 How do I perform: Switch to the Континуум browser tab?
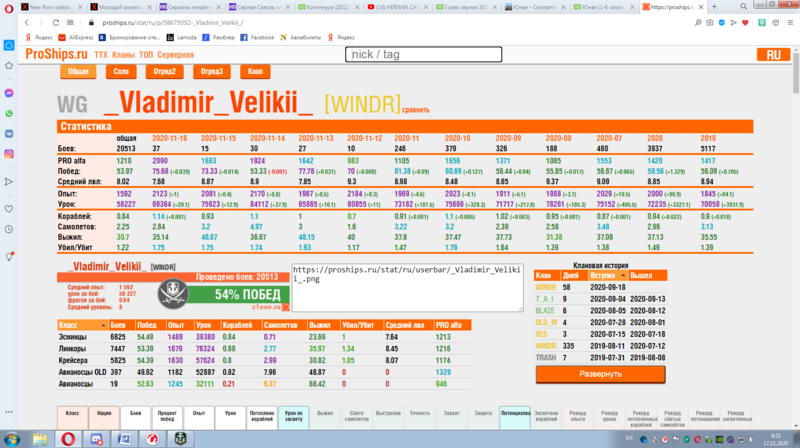click(x=328, y=7)
